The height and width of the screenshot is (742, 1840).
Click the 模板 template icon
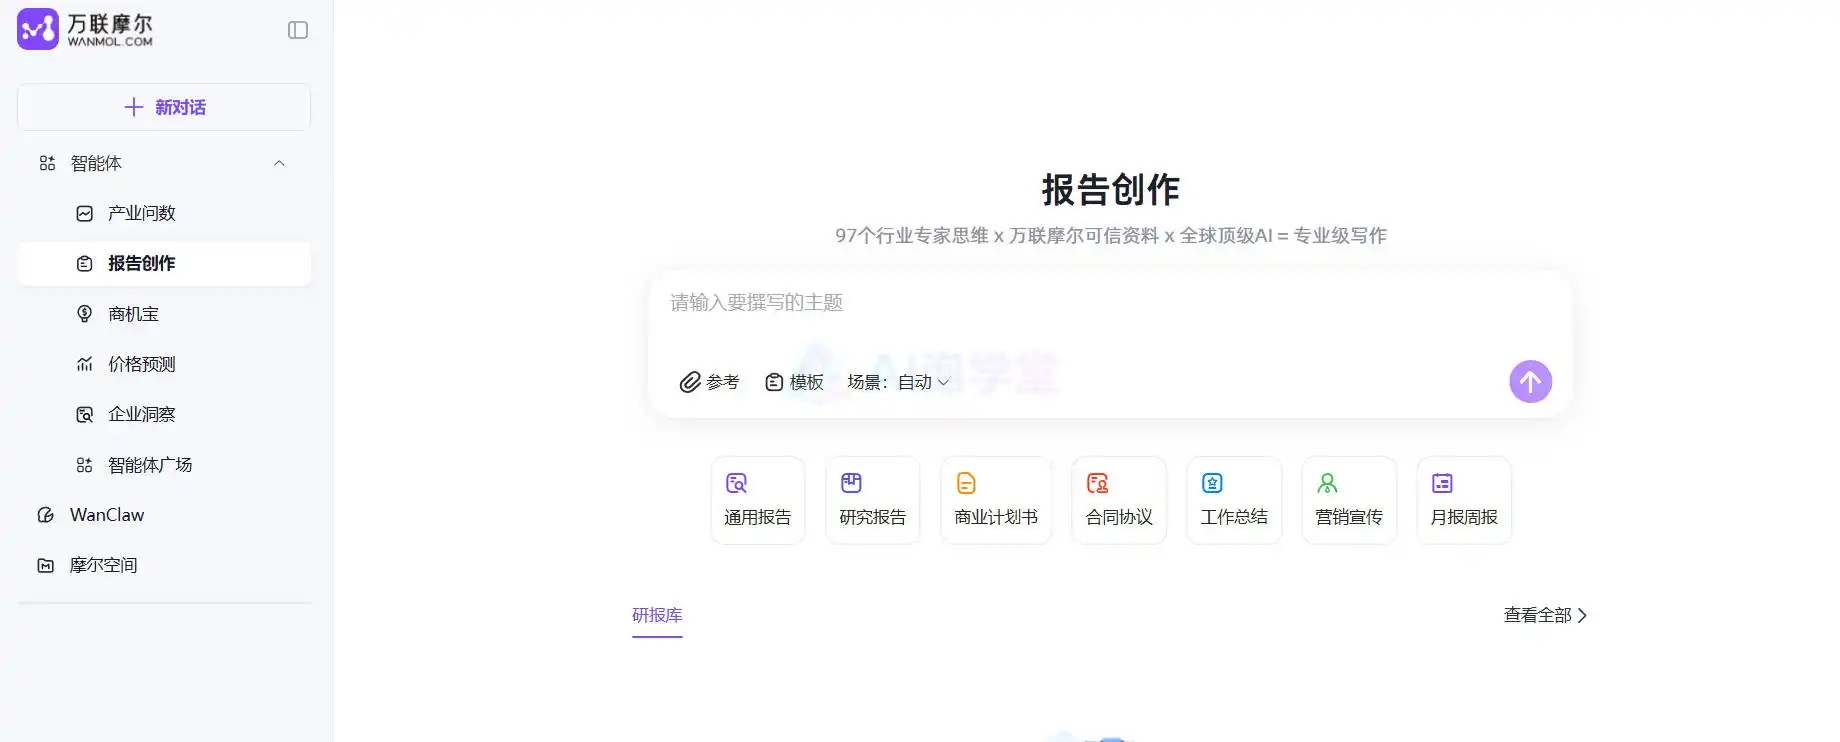point(774,382)
